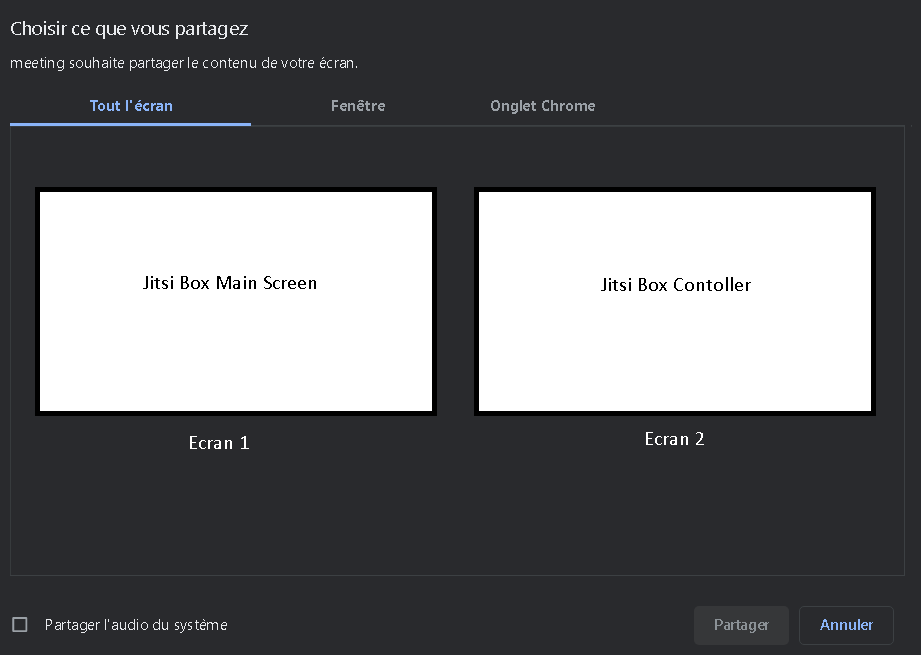Cancel sharing with the Annuler button
The width and height of the screenshot is (921, 655).
point(846,625)
